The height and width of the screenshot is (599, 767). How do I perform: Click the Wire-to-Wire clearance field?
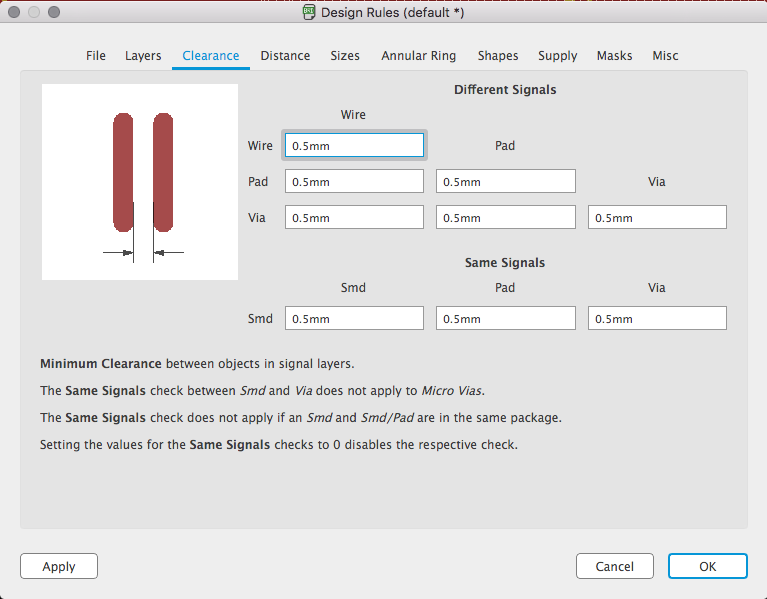point(354,145)
